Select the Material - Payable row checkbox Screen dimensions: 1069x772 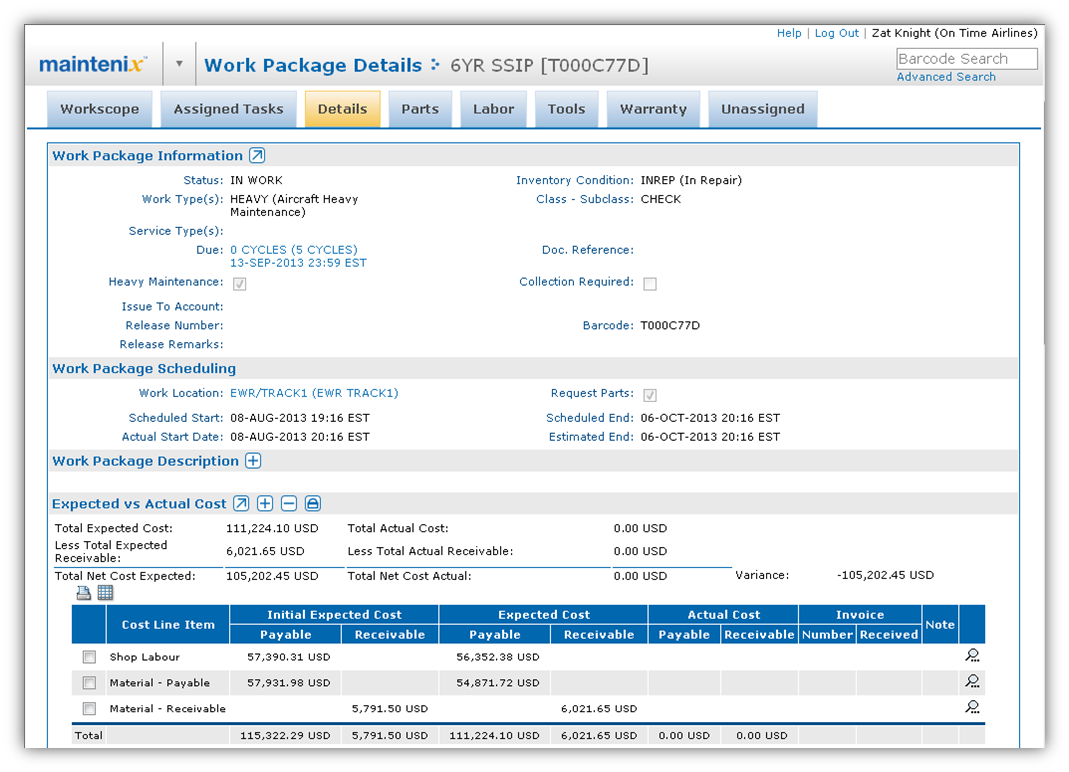(89, 683)
